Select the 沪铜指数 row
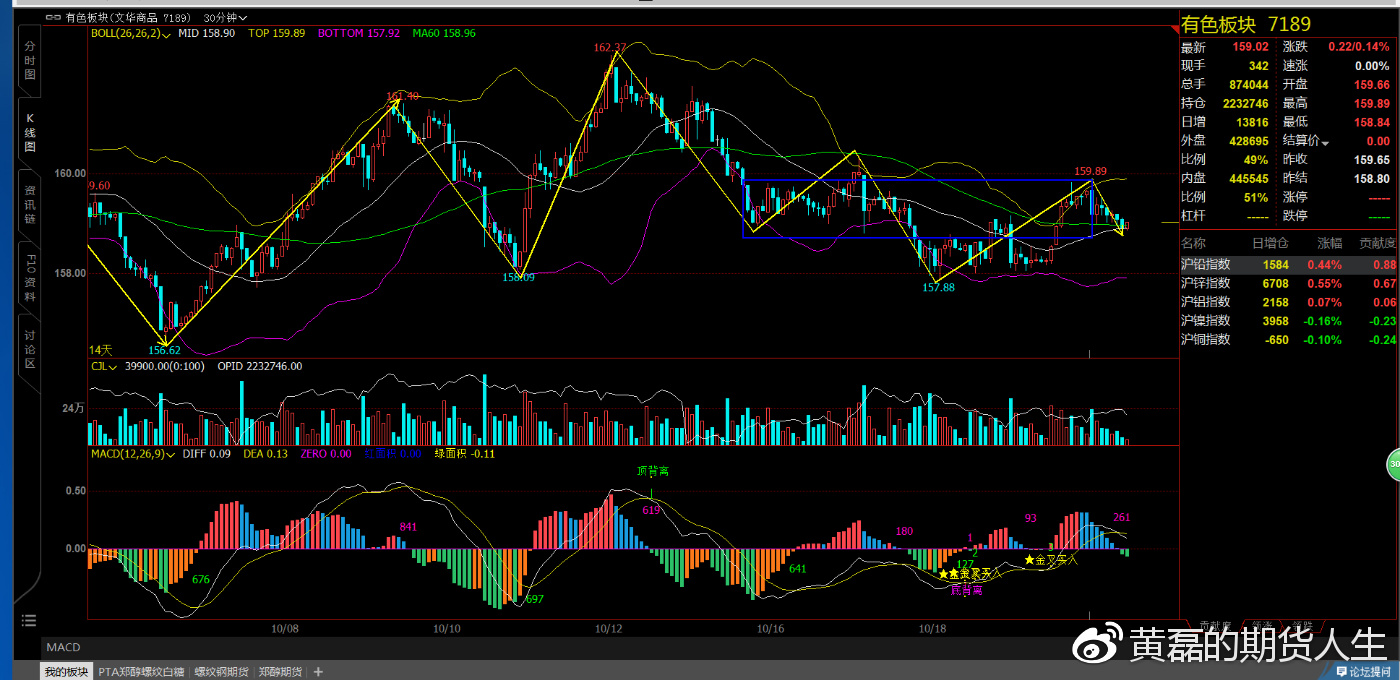Viewport: 1400px width, 680px height. pyautogui.click(x=1289, y=340)
